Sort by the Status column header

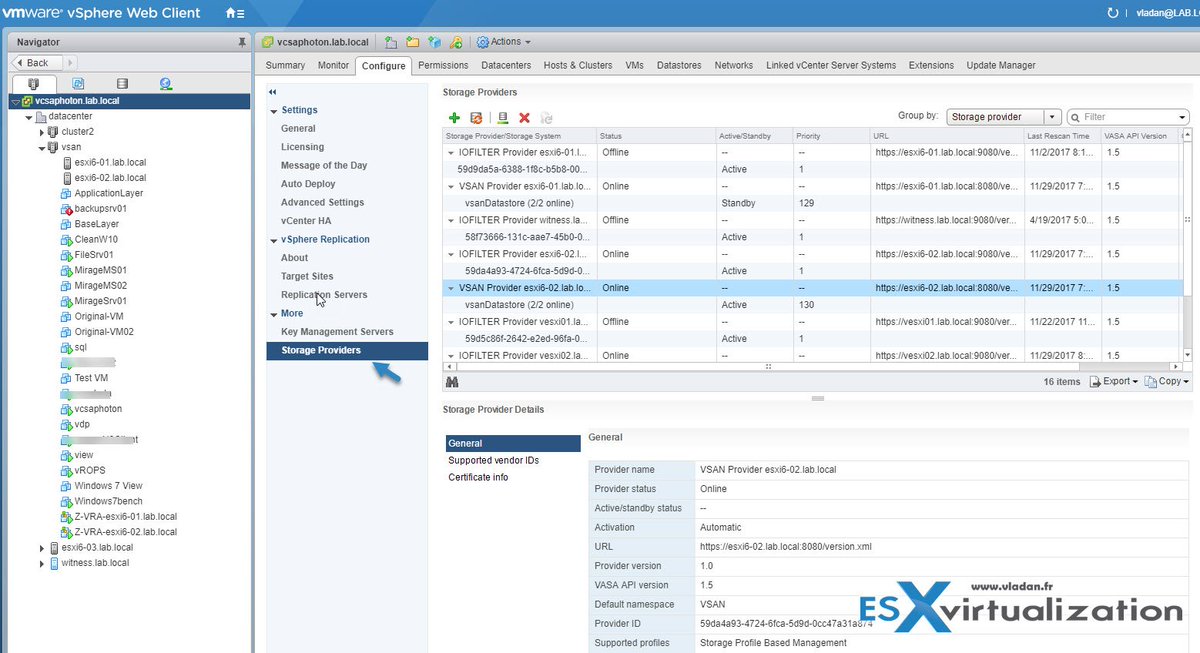655,136
